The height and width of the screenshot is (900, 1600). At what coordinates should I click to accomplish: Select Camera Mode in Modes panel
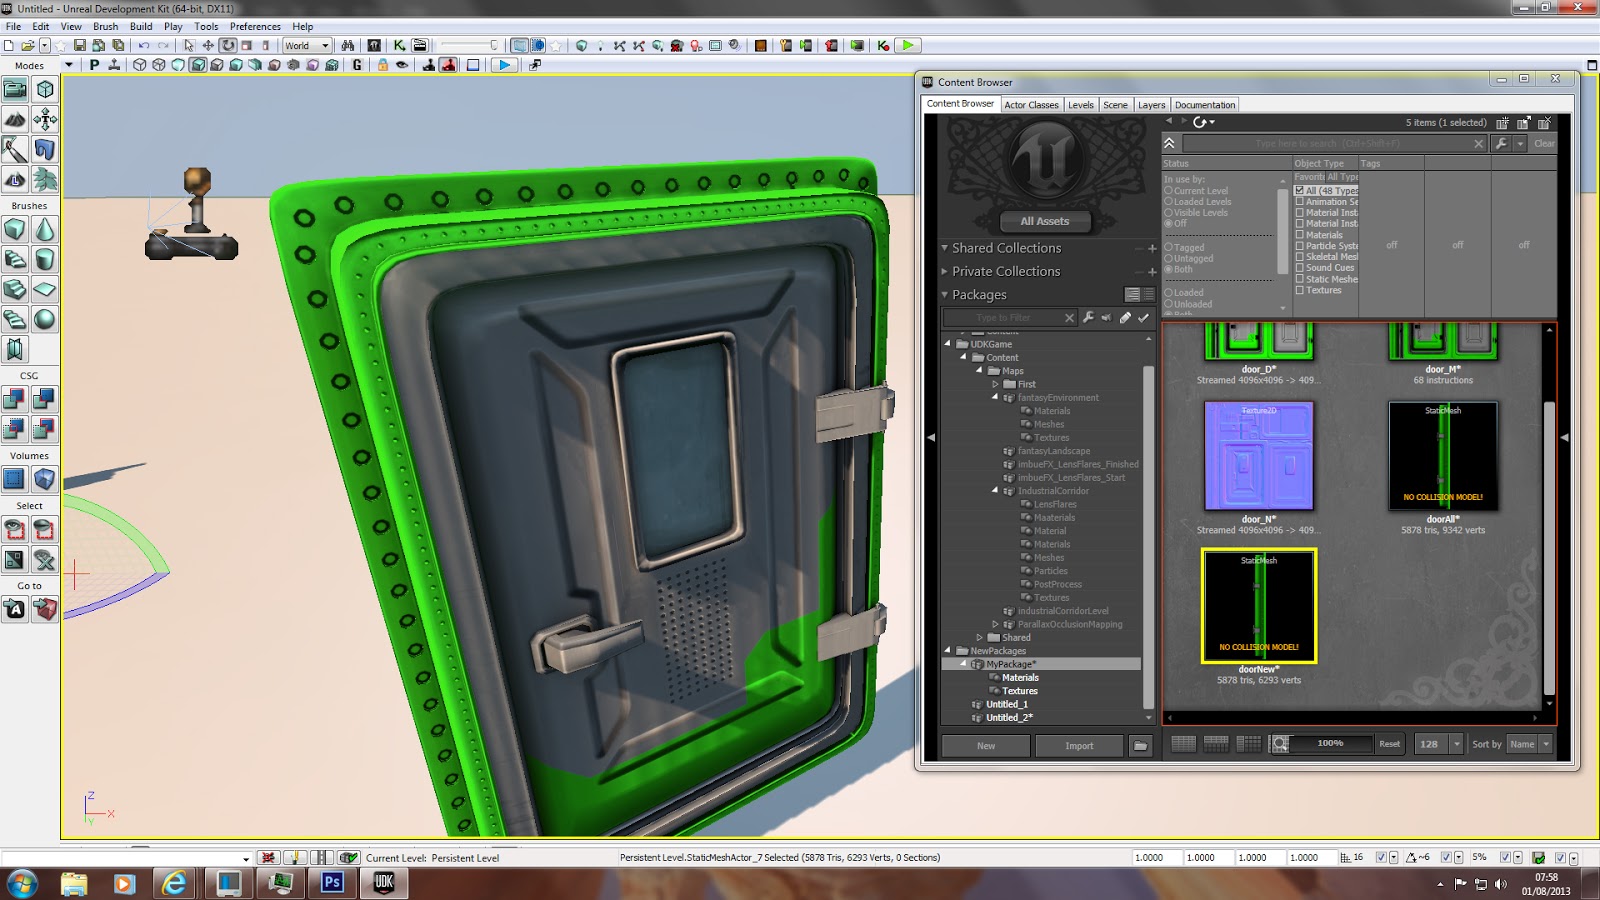(15, 90)
